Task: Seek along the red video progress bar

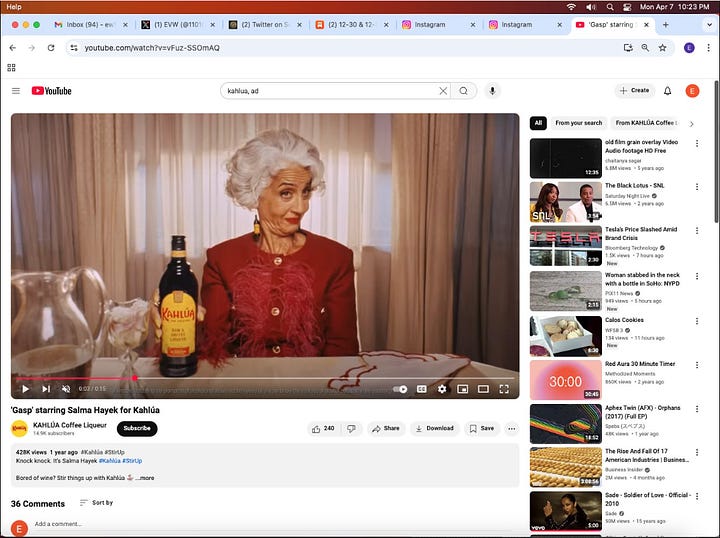Action: [x=267, y=378]
